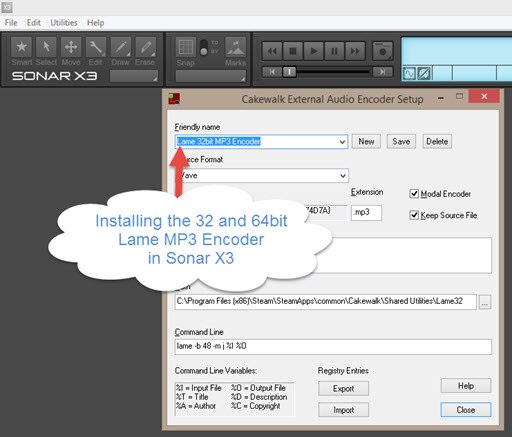Screen dimensions: 512x437
Task: Toggle the Snap grid icon
Action: [x=186, y=47]
